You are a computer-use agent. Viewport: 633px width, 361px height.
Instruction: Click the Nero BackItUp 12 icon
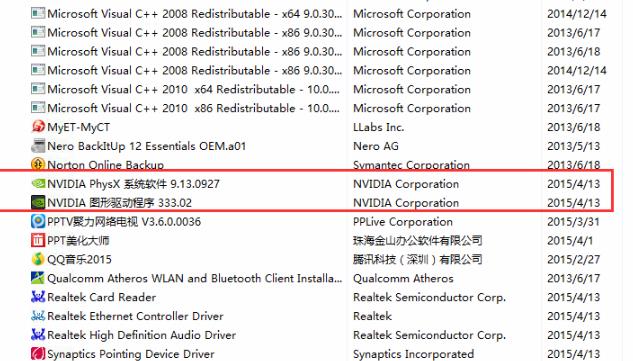(38, 146)
